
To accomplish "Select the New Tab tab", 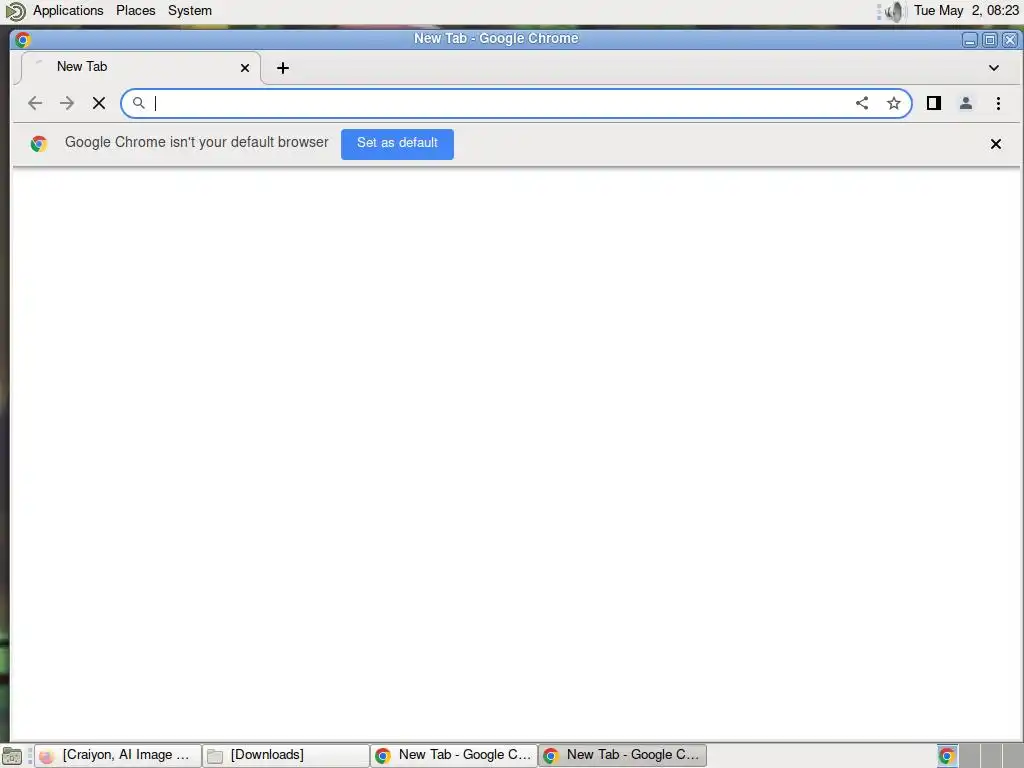I will coord(140,68).
